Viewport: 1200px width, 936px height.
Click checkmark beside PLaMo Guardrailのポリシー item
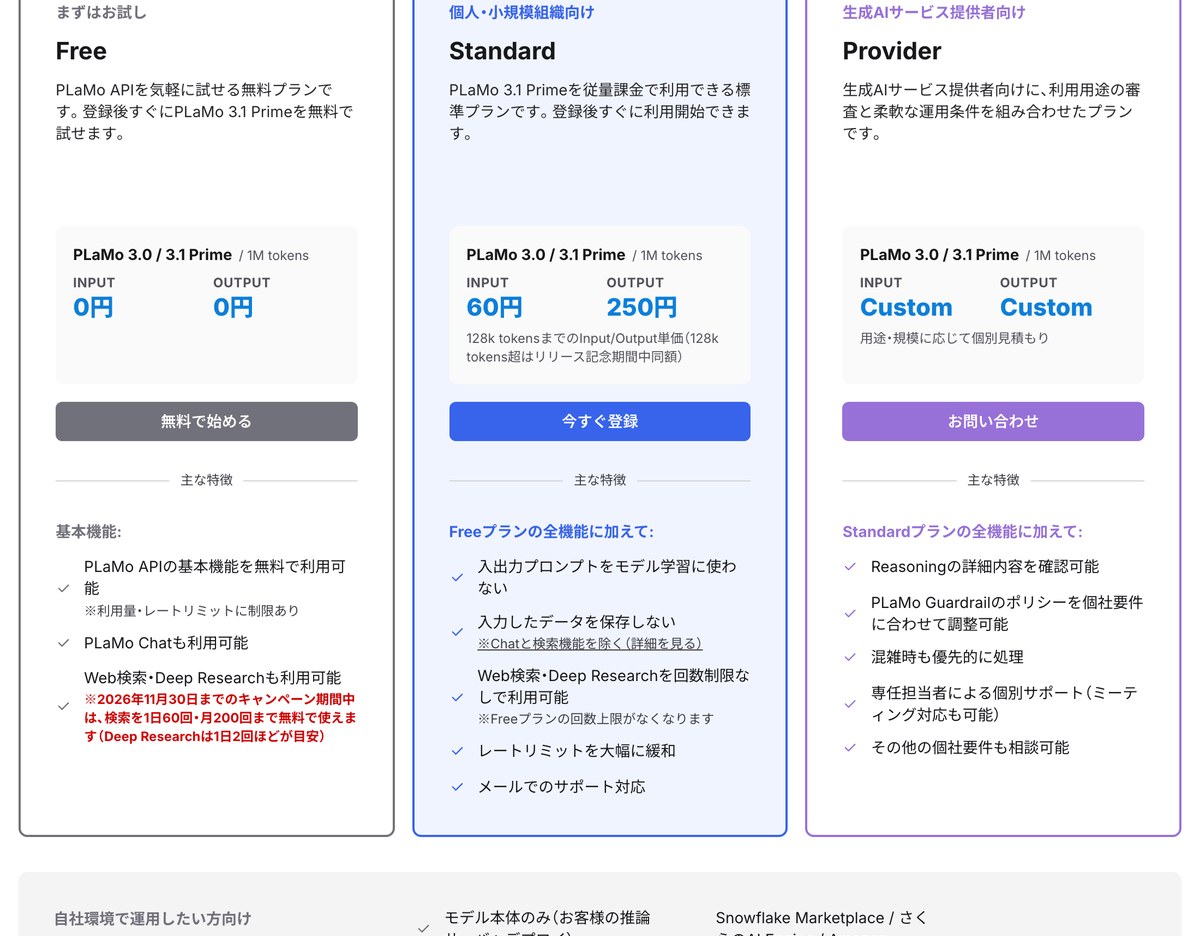tap(850, 613)
